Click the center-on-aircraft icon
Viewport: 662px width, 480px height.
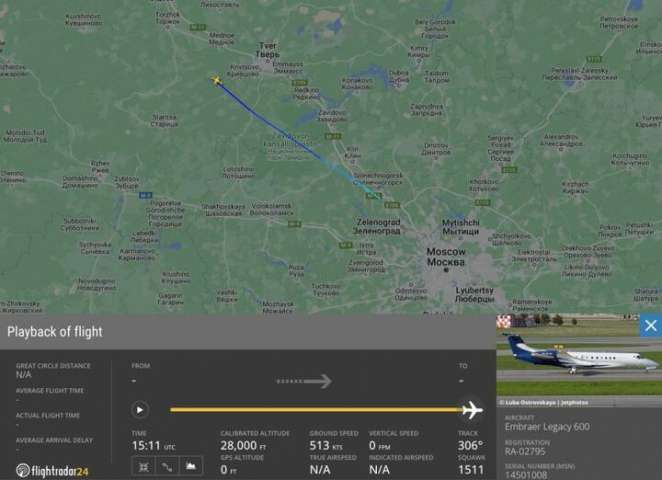coord(144,466)
